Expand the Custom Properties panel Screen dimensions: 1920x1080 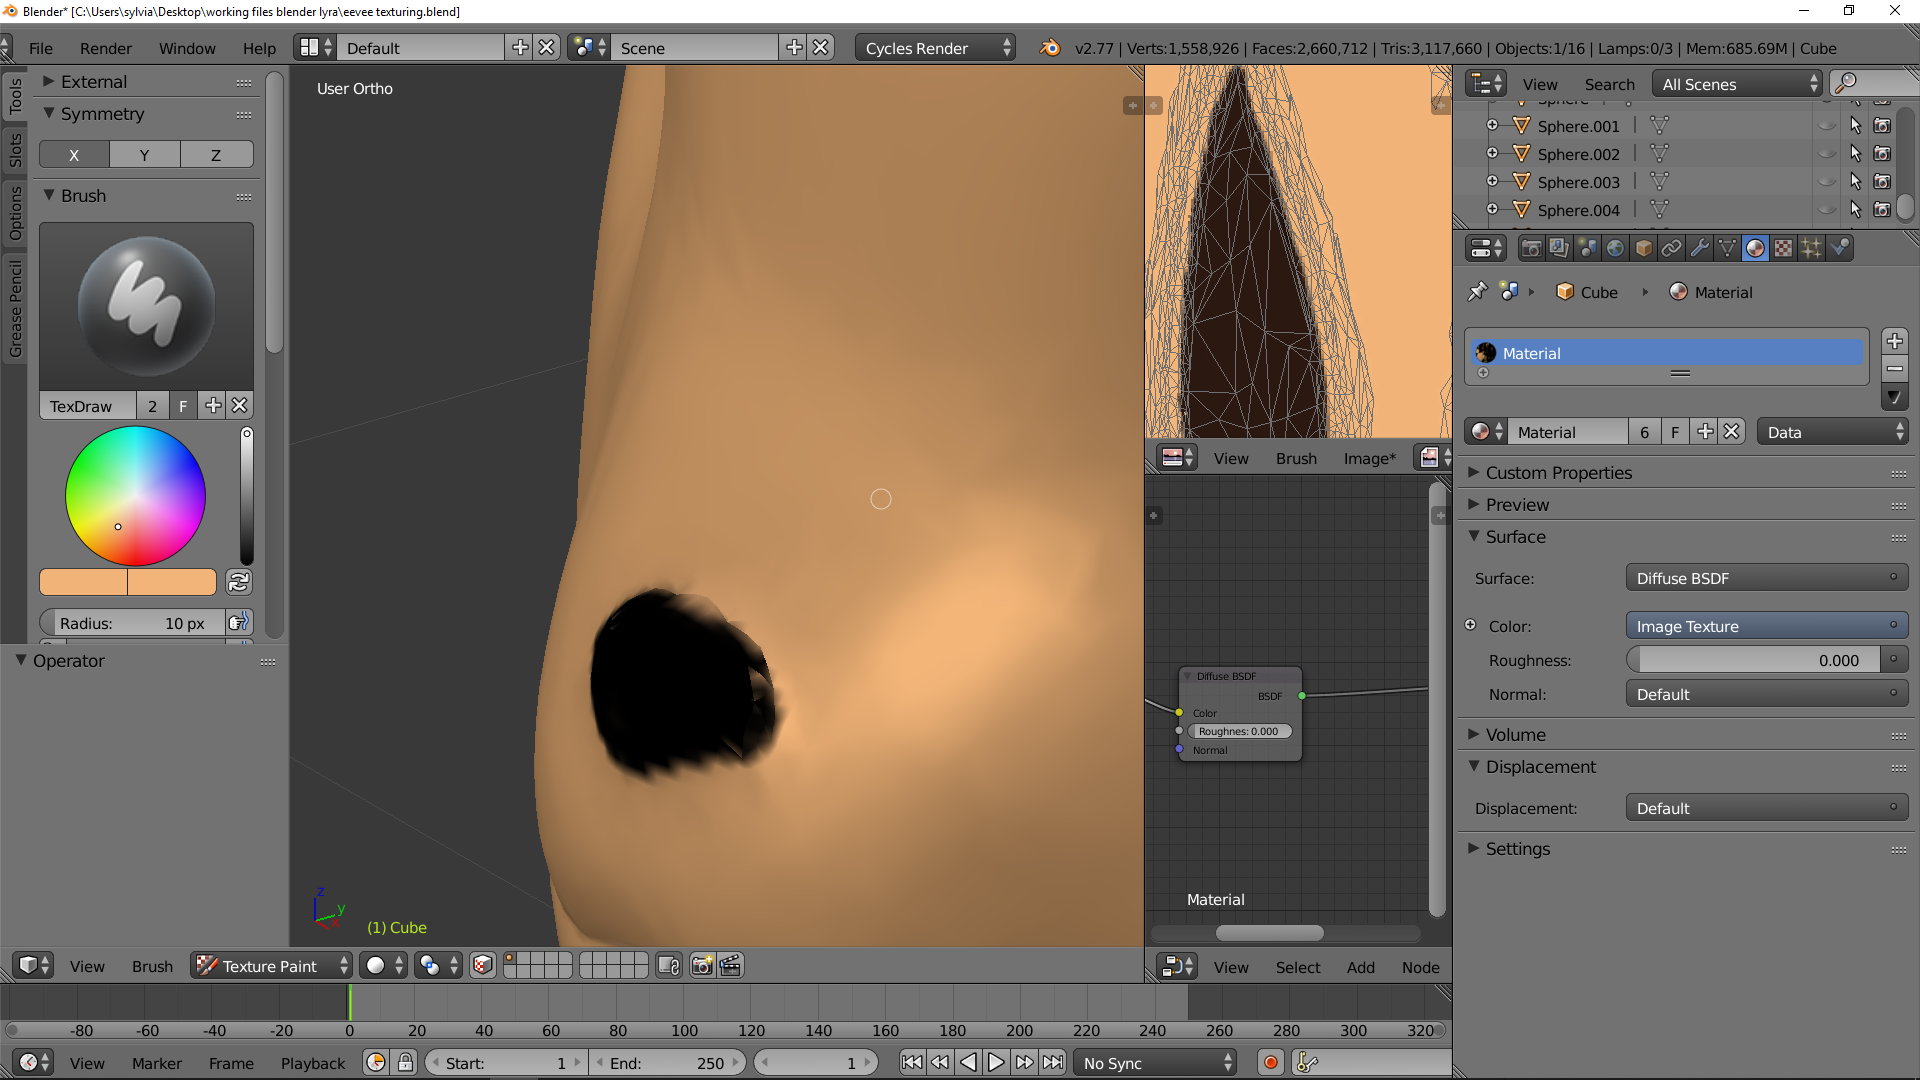pyautogui.click(x=1558, y=473)
